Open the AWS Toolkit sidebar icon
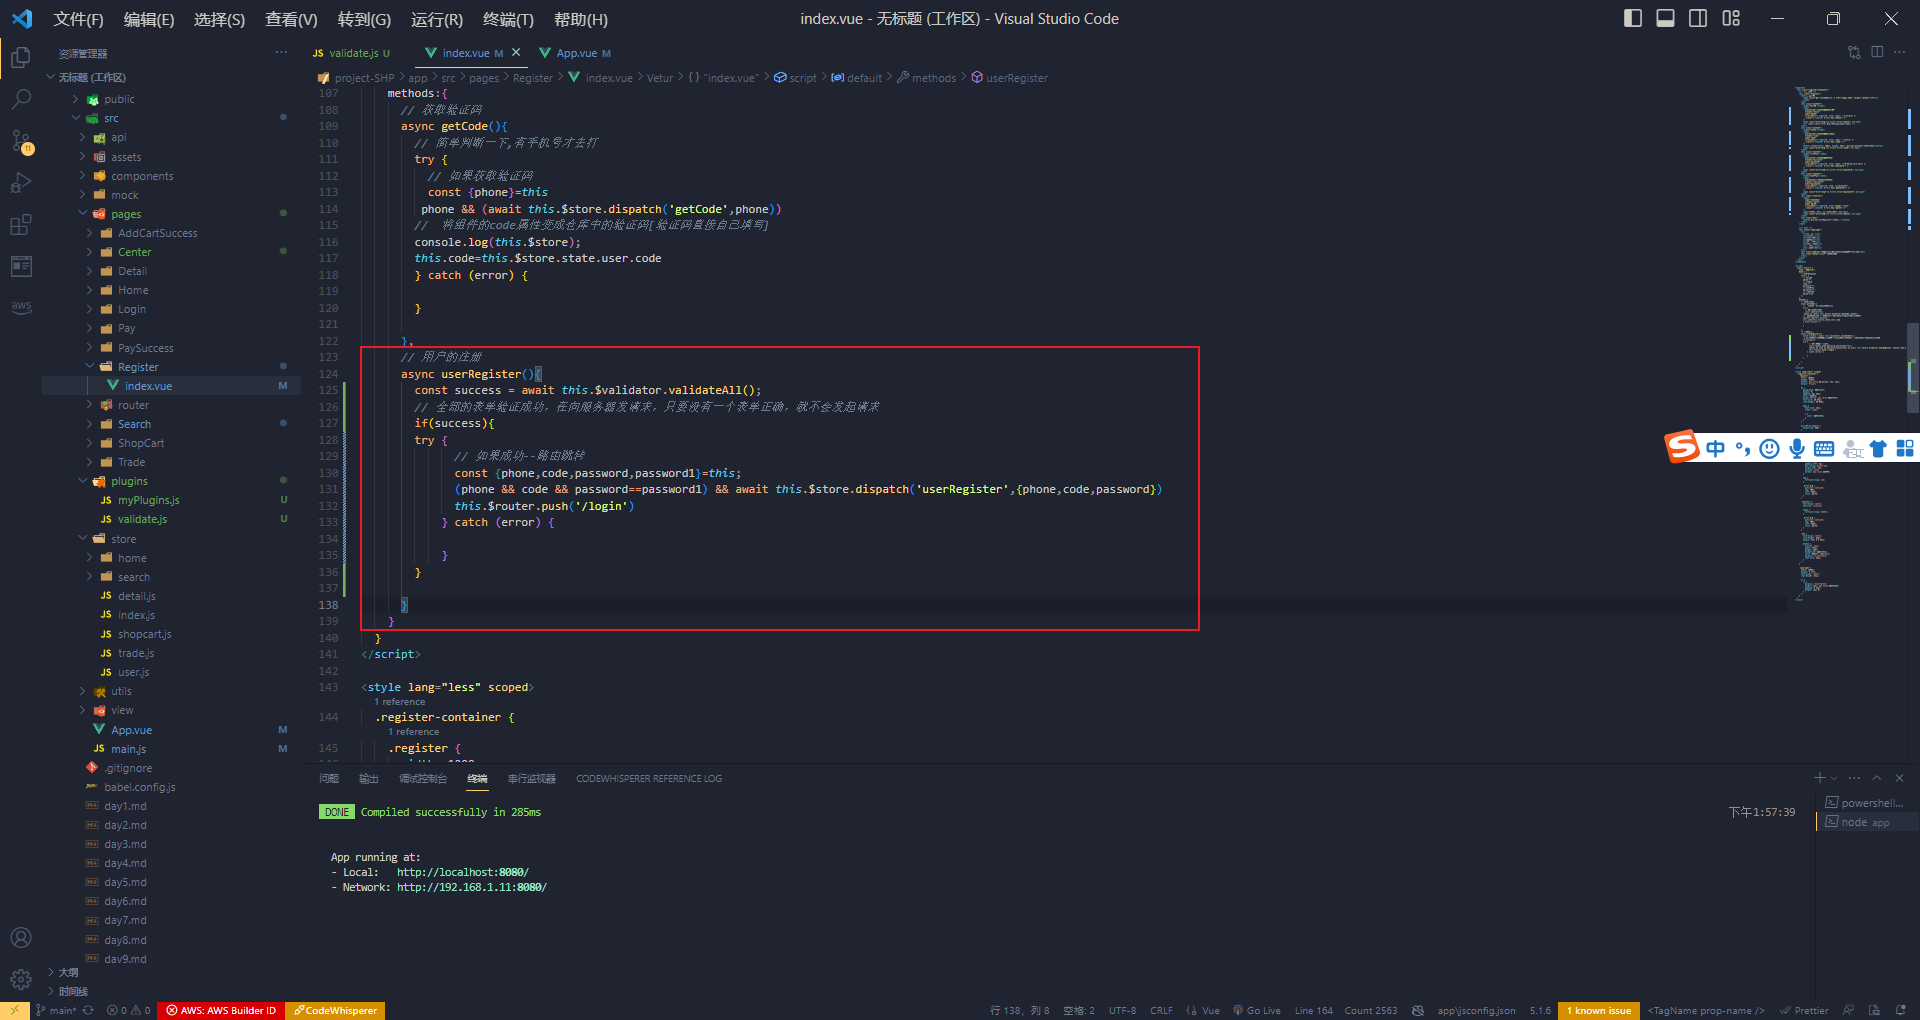 tap(21, 307)
